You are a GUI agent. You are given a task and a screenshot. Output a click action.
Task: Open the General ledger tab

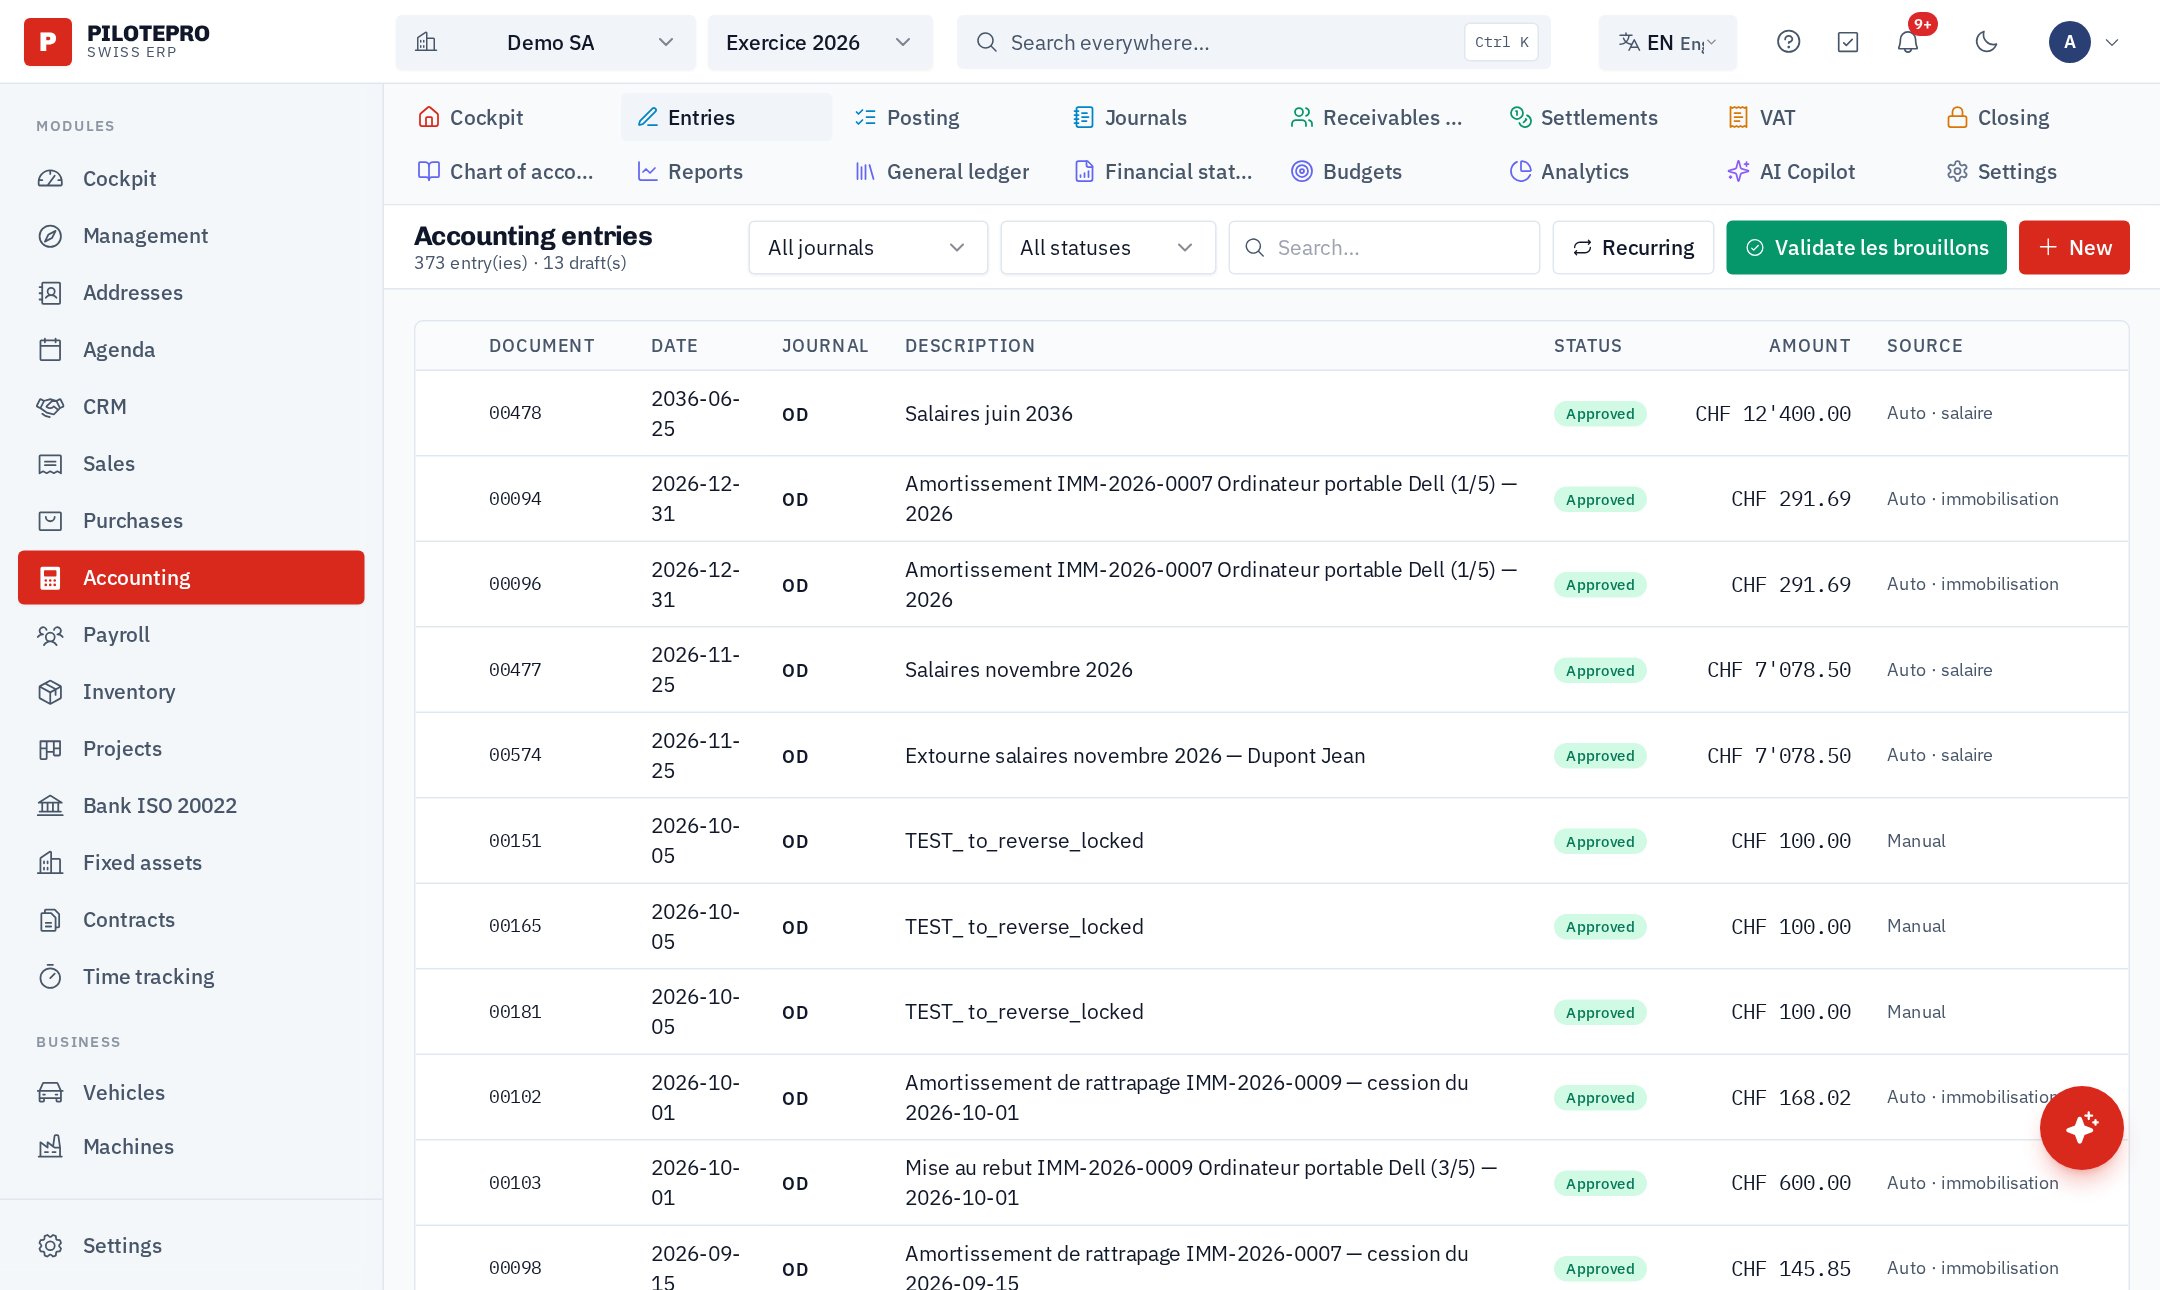tap(945, 171)
